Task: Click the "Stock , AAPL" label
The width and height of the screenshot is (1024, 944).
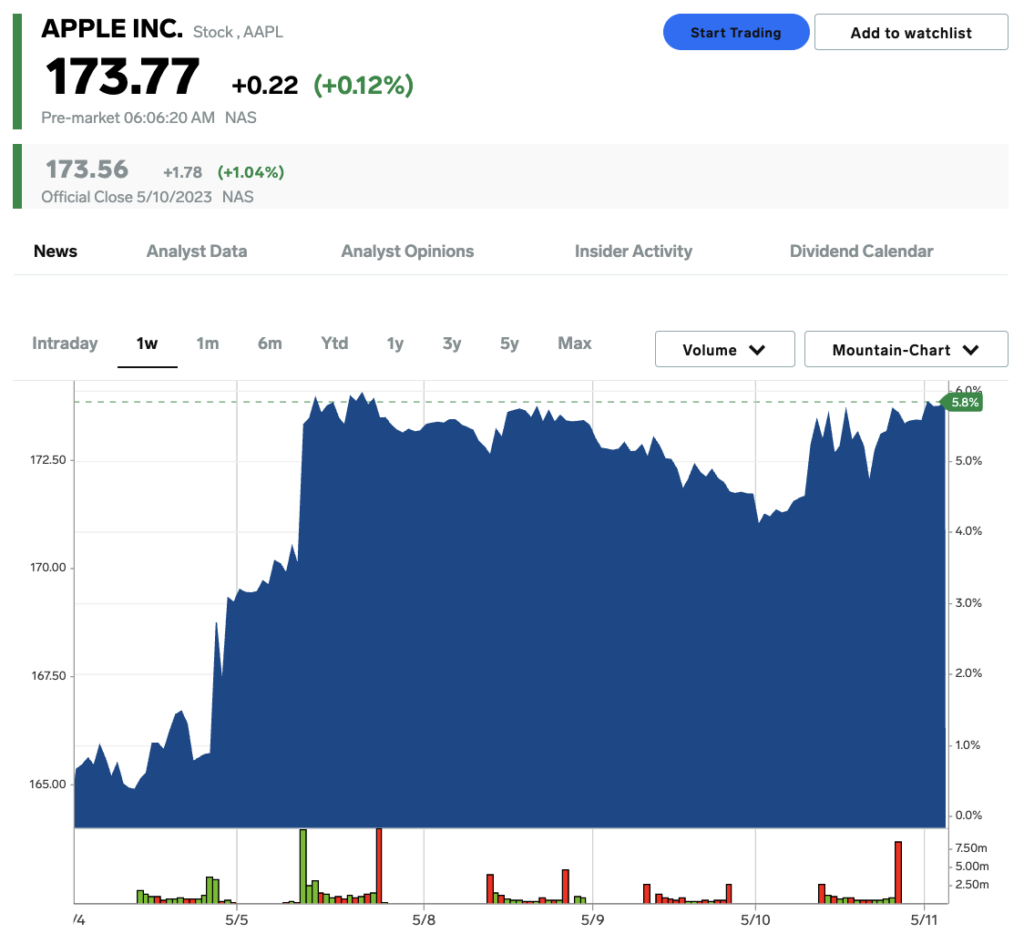Action: click(238, 32)
